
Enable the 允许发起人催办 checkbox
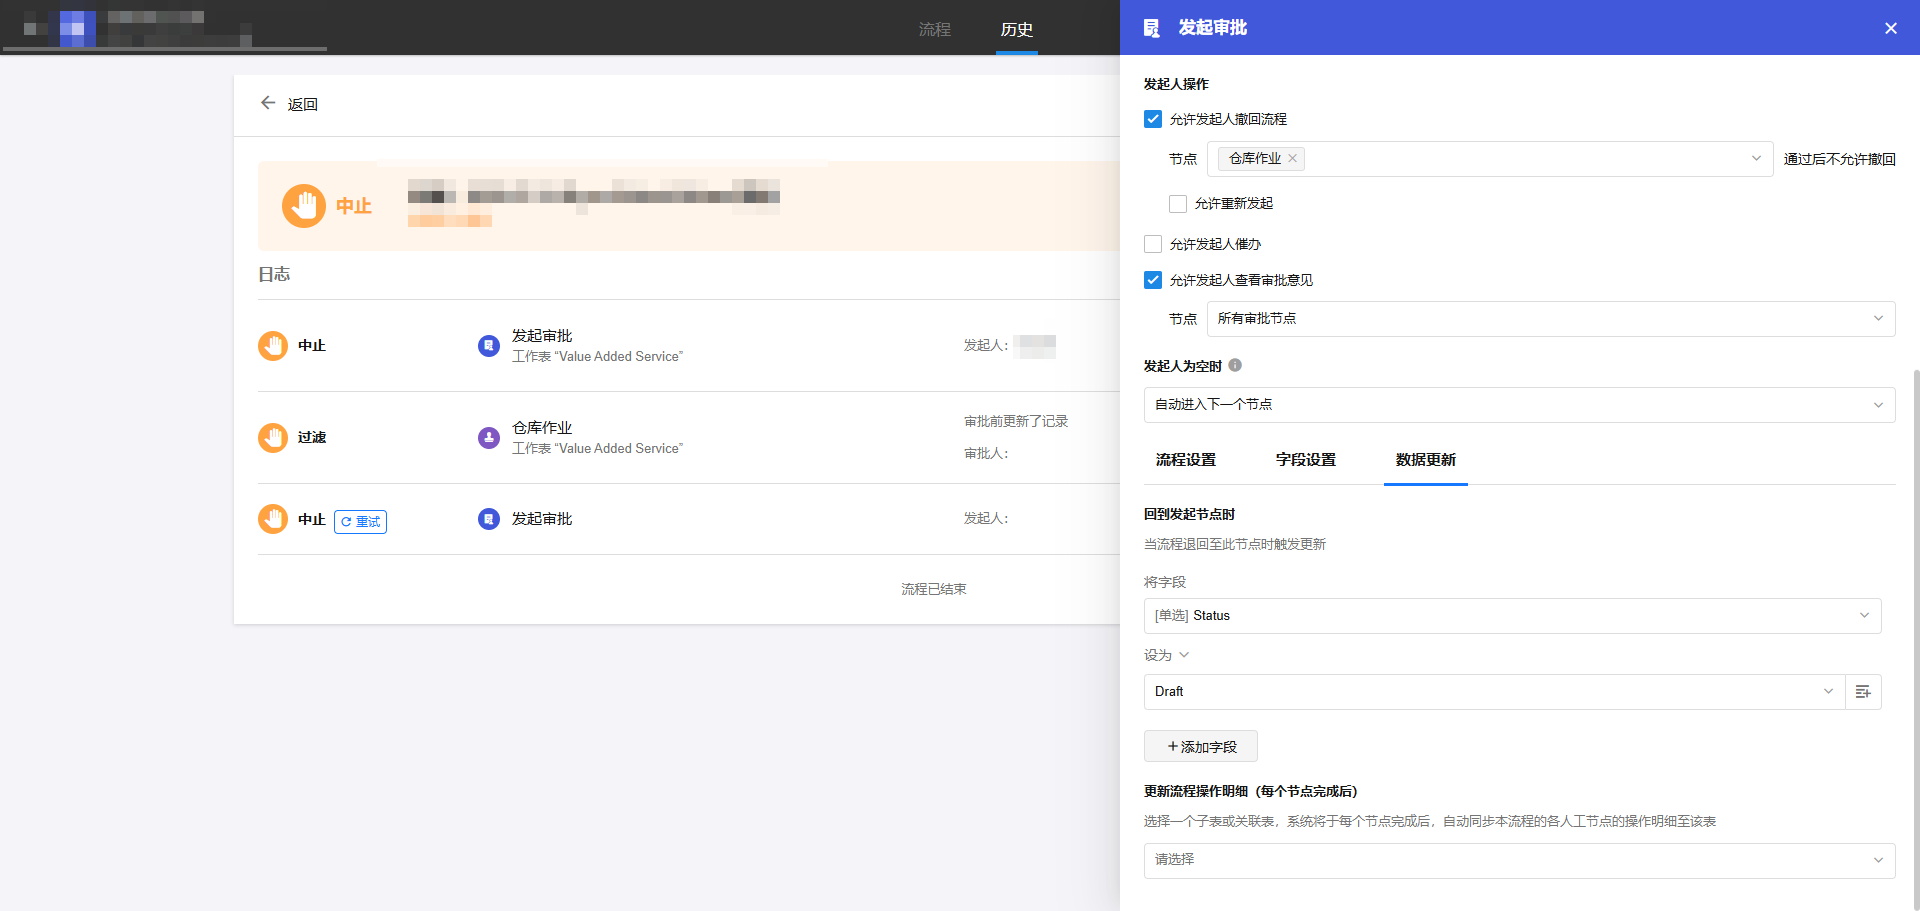[x=1153, y=244]
